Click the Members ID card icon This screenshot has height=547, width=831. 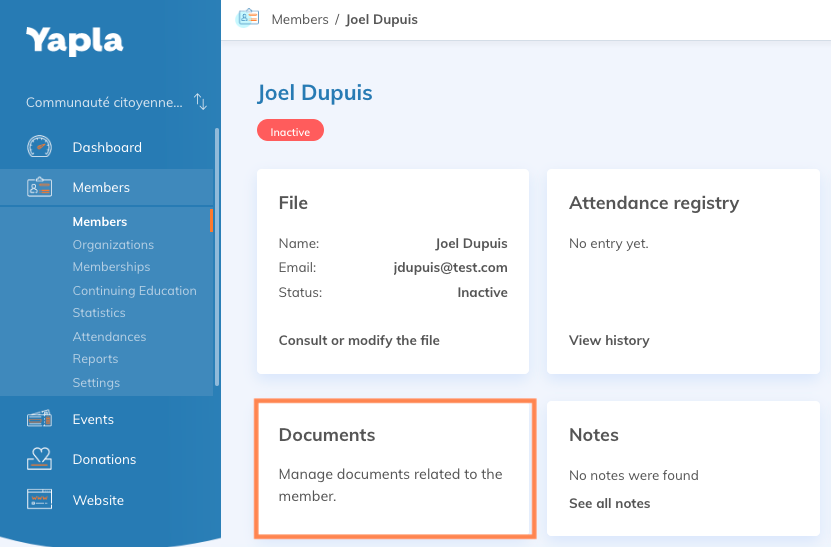(x=39, y=187)
